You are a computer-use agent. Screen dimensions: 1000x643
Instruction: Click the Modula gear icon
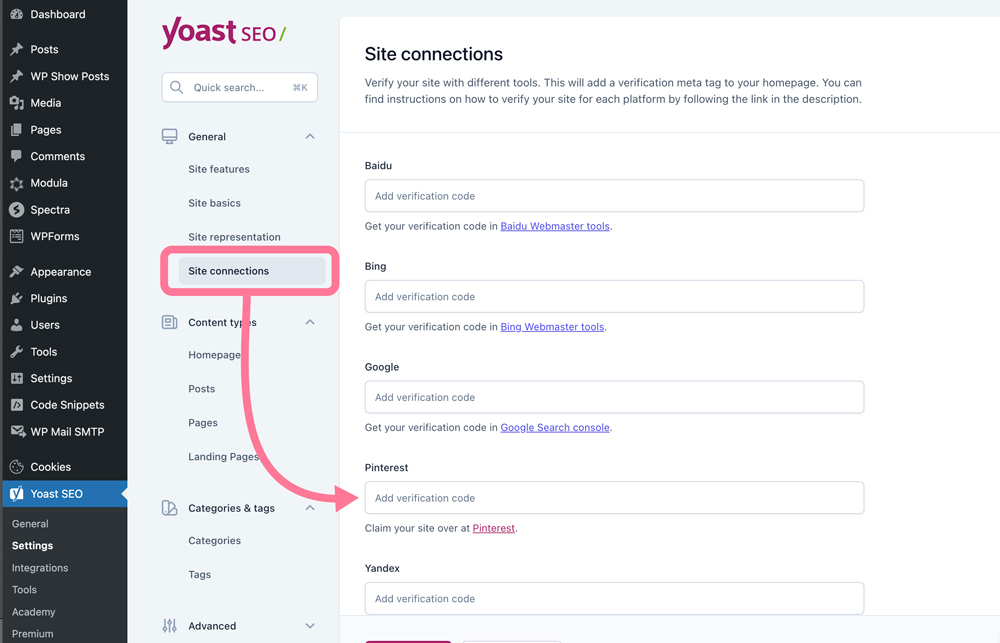click(17, 184)
